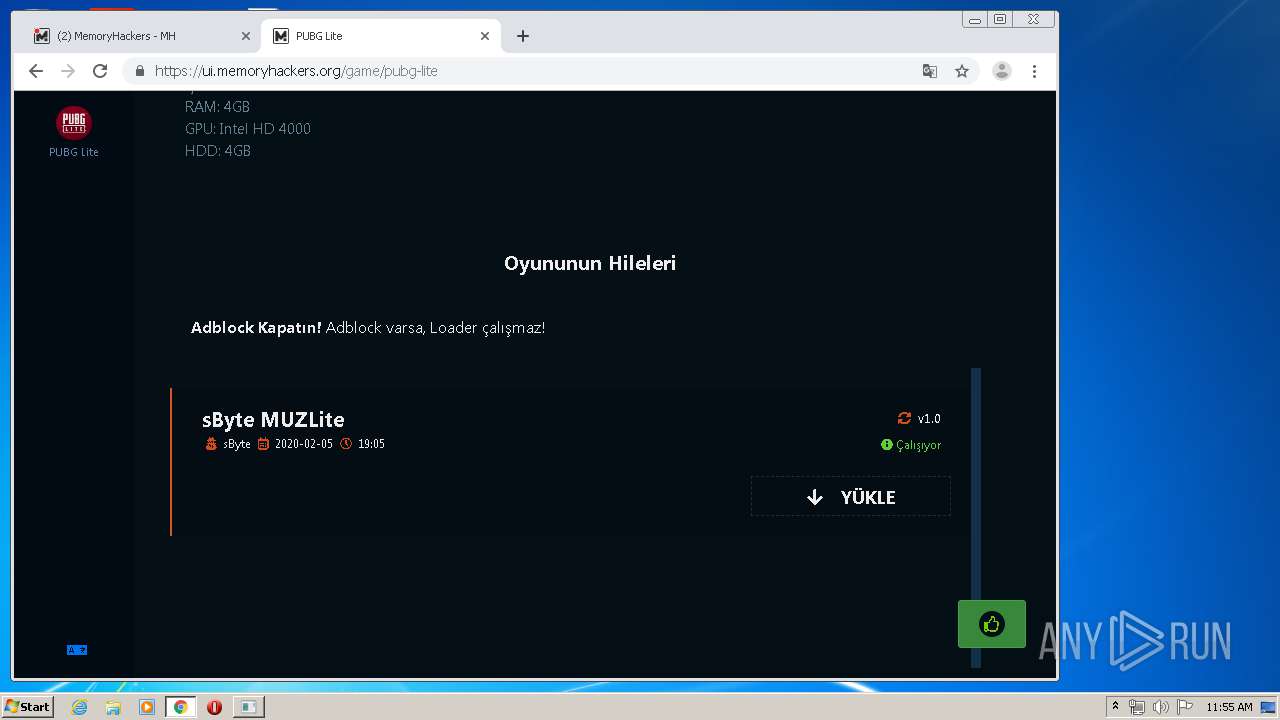Open the last taskbar application icon

(x=248, y=707)
